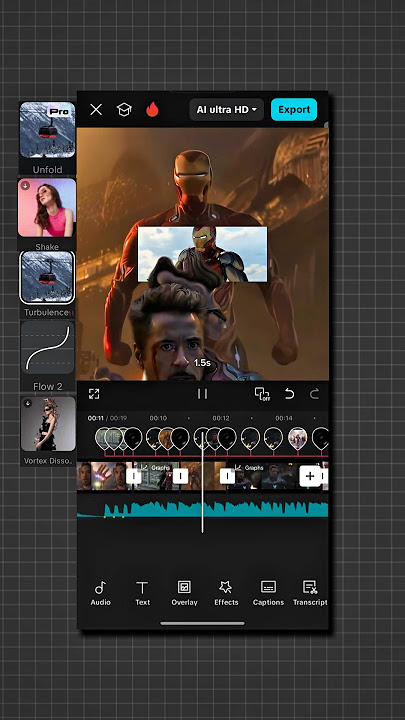Add a new clip with the plus button
Screen dimensions: 405x720
point(310,476)
